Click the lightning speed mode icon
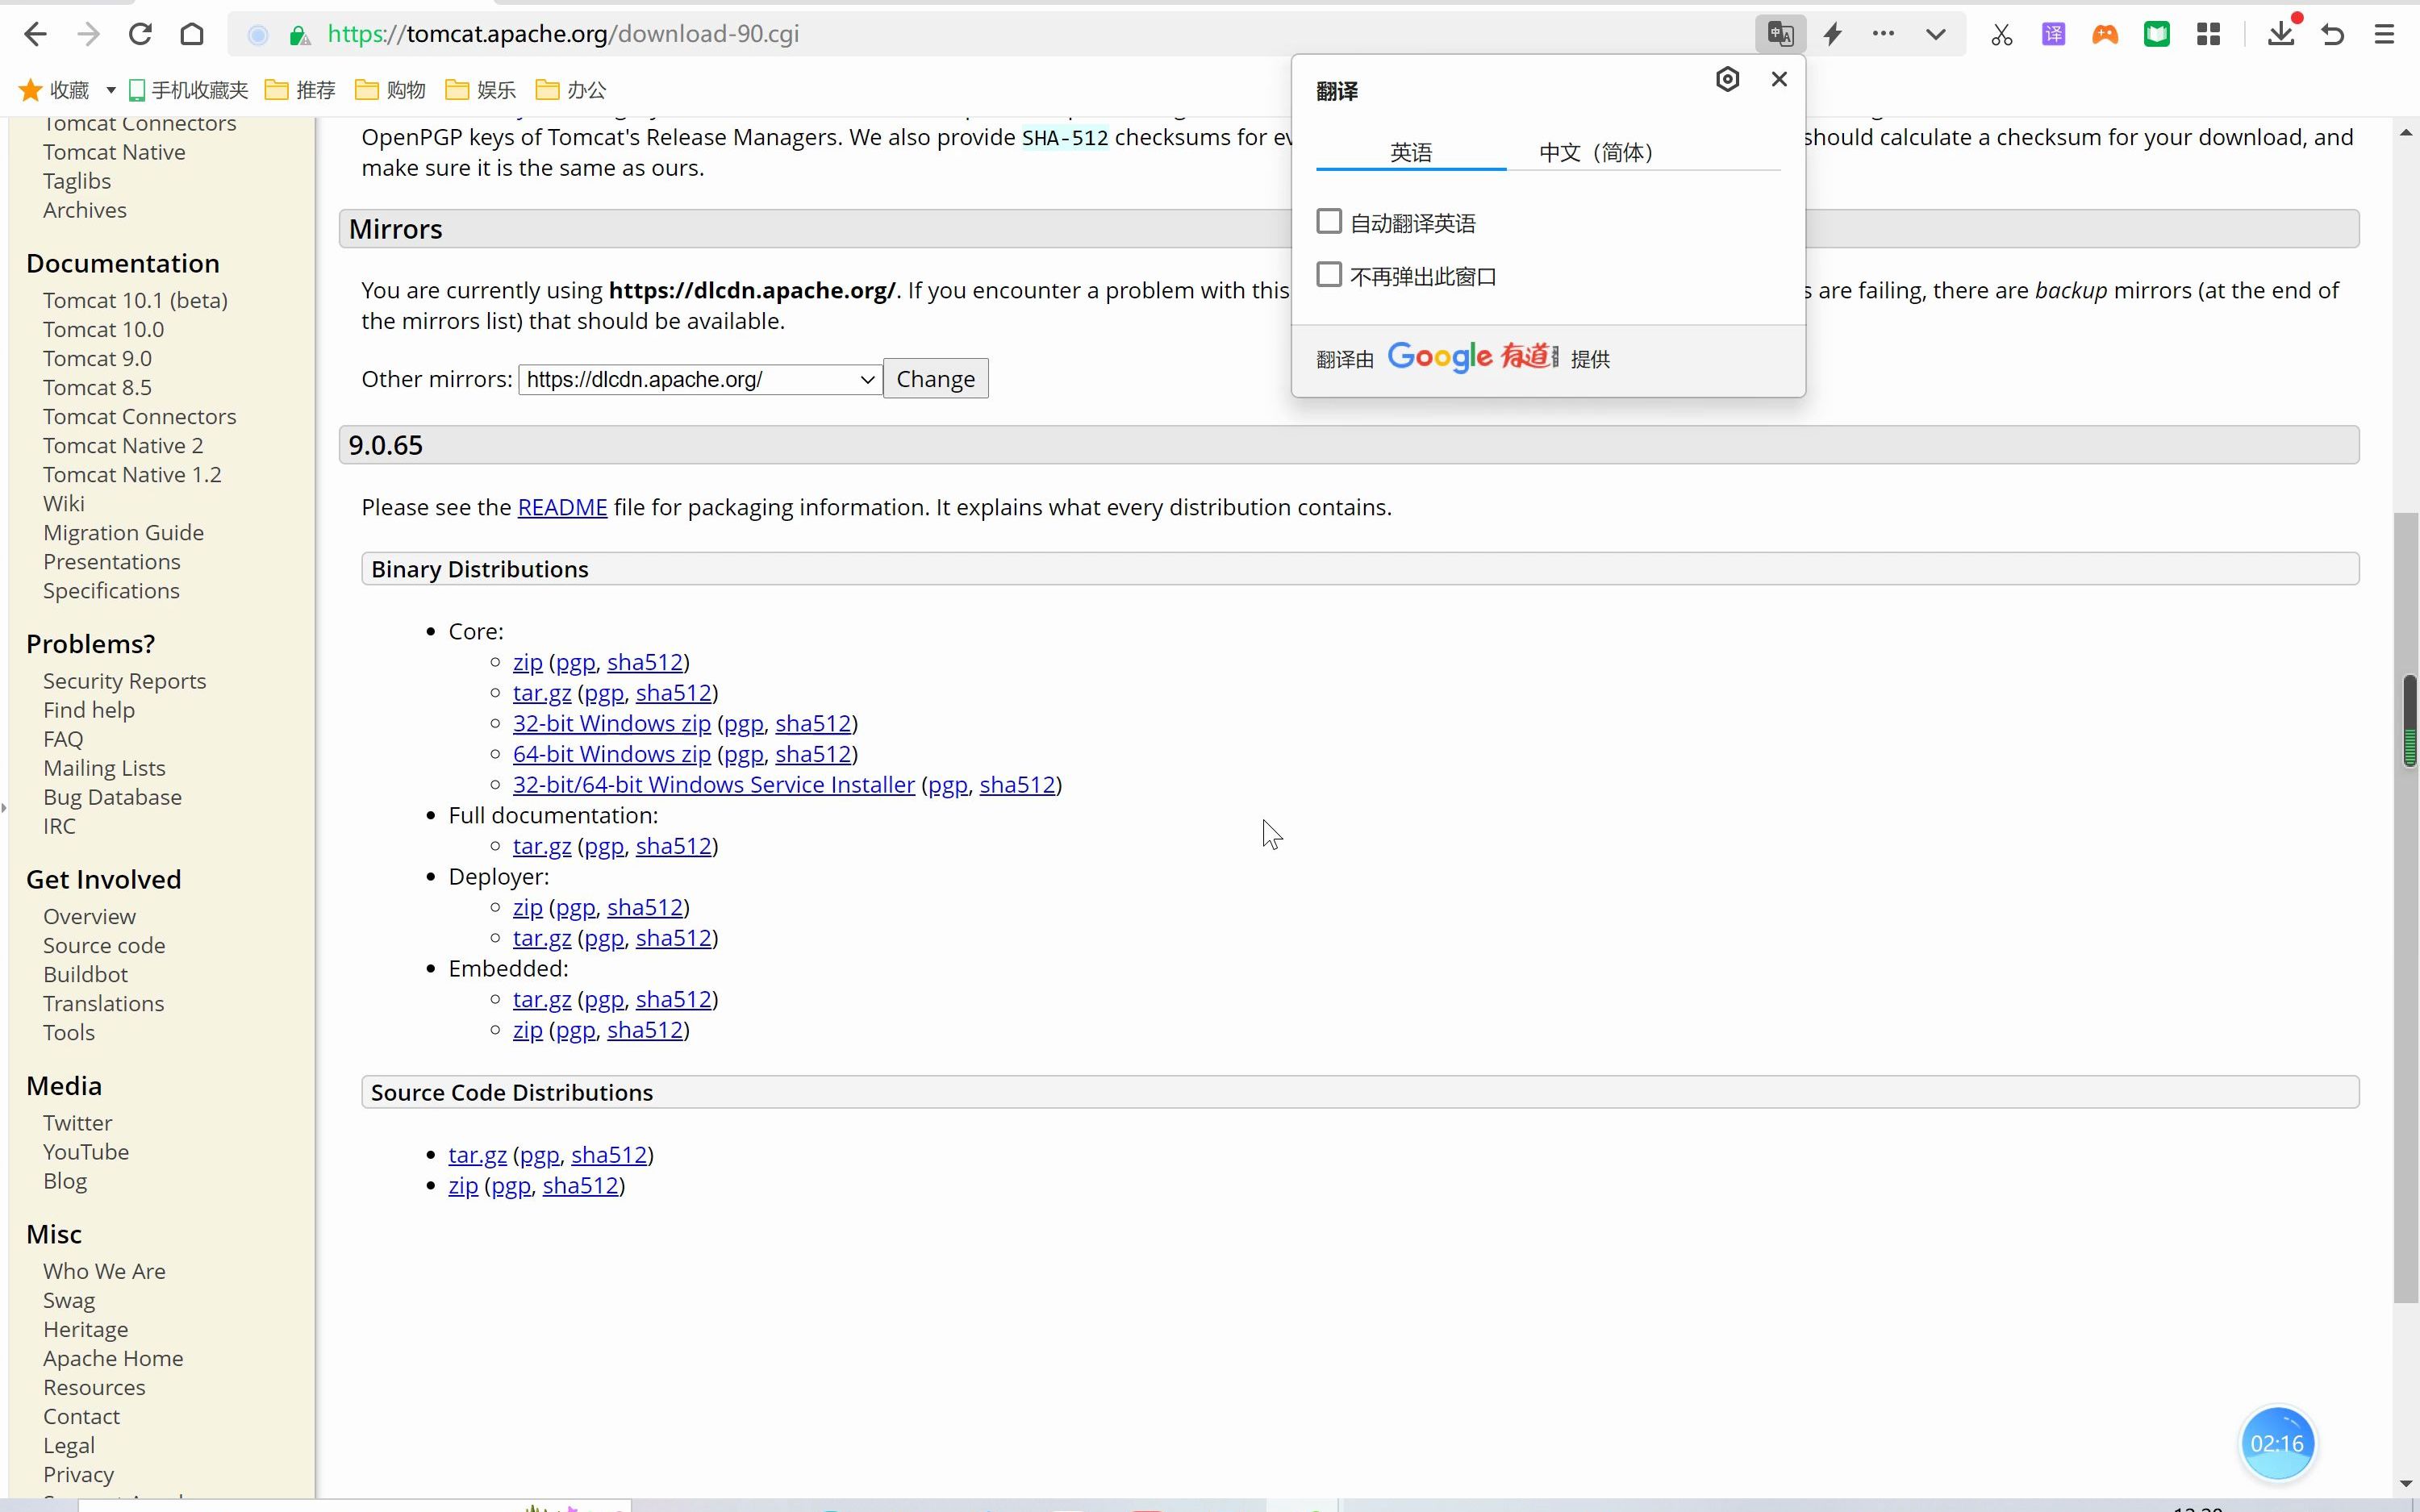The width and height of the screenshot is (2420, 1512). pos(1832,34)
